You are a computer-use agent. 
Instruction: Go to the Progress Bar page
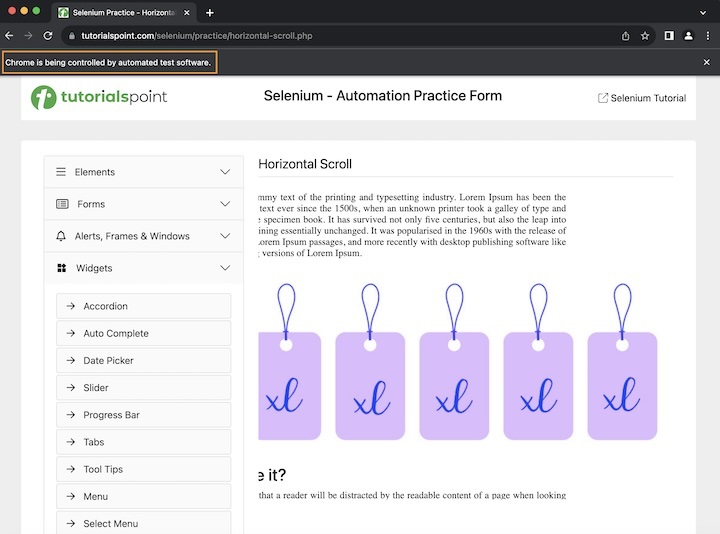coord(111,415)
